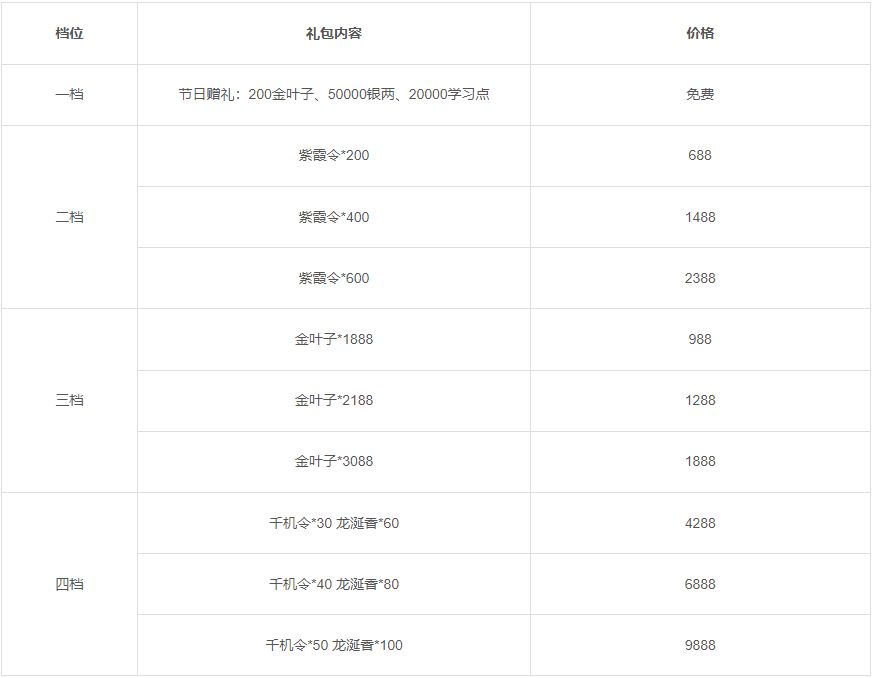Click the 节日赠礼 gift description cell

coord(334,95)
